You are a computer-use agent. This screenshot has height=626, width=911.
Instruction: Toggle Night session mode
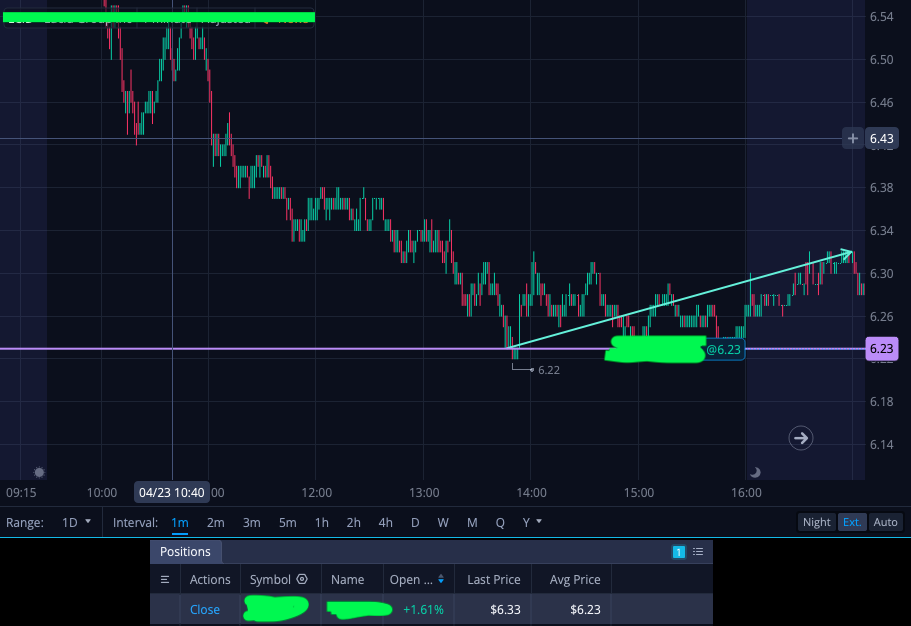(816, 522)
